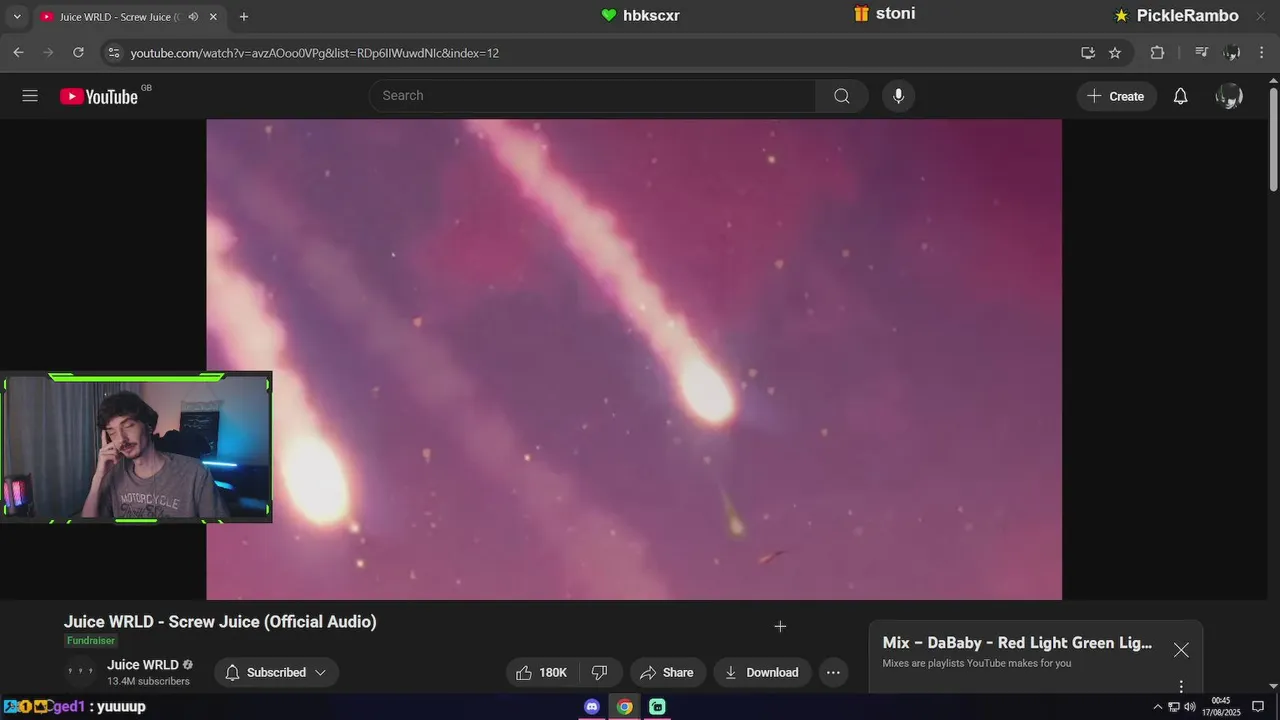
Task: Select the Juice WRLD - Screw Juice tab
Action: pos(119,17)
